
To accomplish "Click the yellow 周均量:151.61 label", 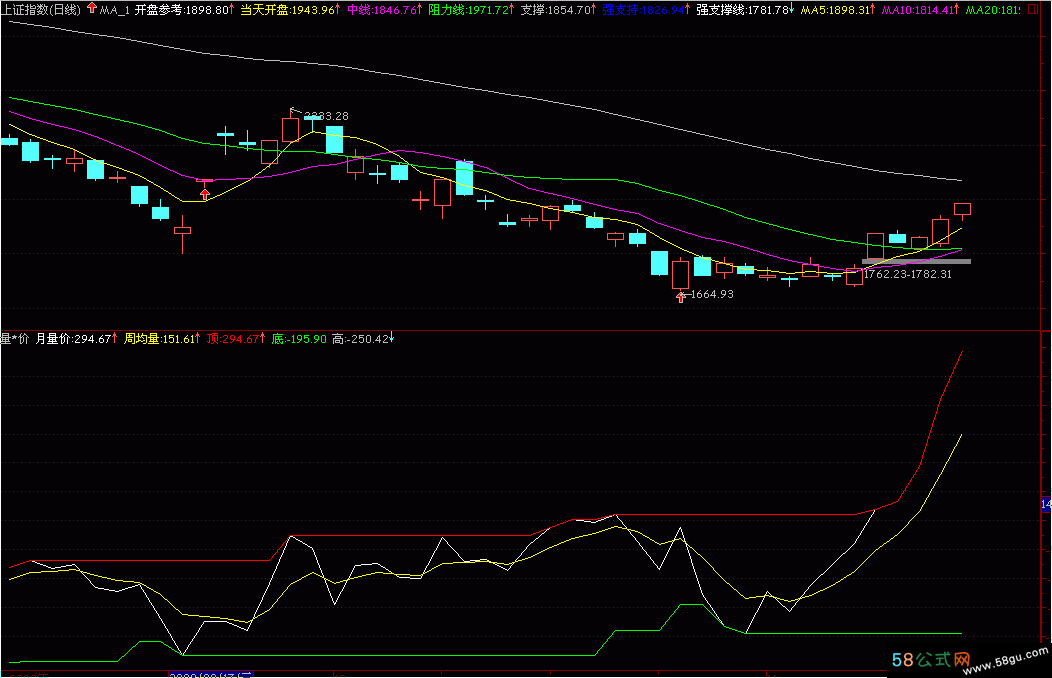I will (x=159, y=339).
